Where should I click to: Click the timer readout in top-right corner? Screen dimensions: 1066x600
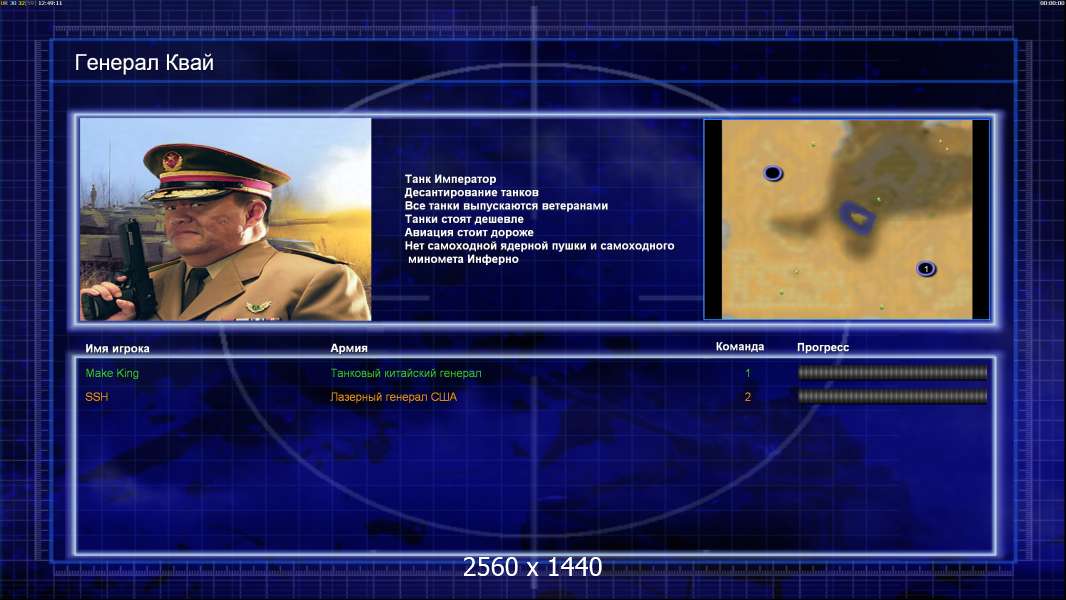coord(1052,3)
